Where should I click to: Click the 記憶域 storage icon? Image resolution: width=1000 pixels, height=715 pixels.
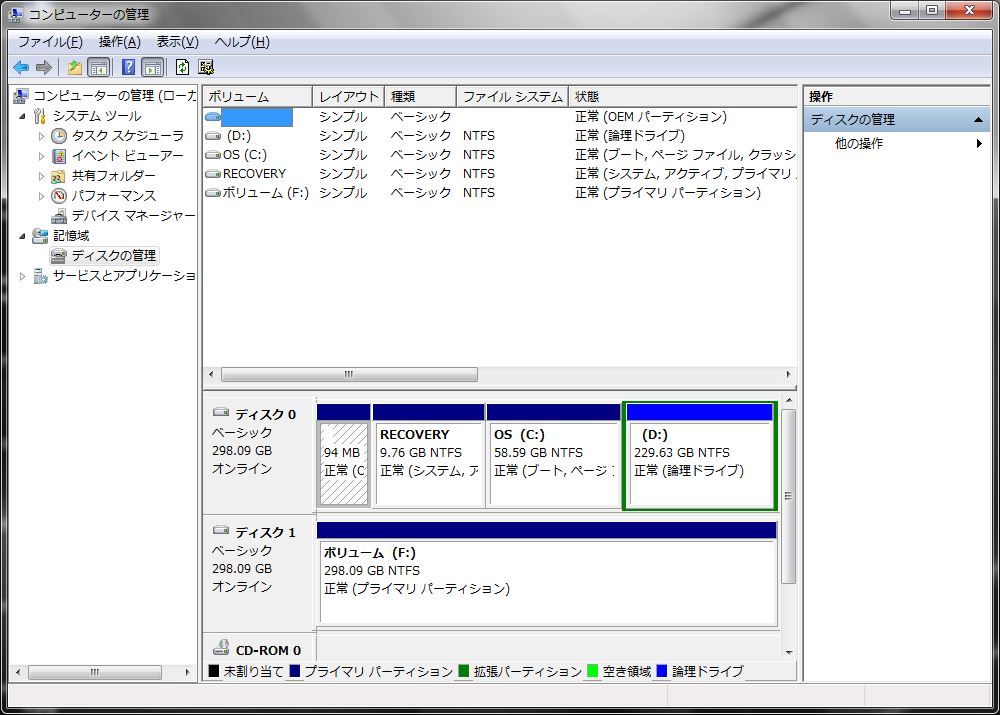point(40,236)
